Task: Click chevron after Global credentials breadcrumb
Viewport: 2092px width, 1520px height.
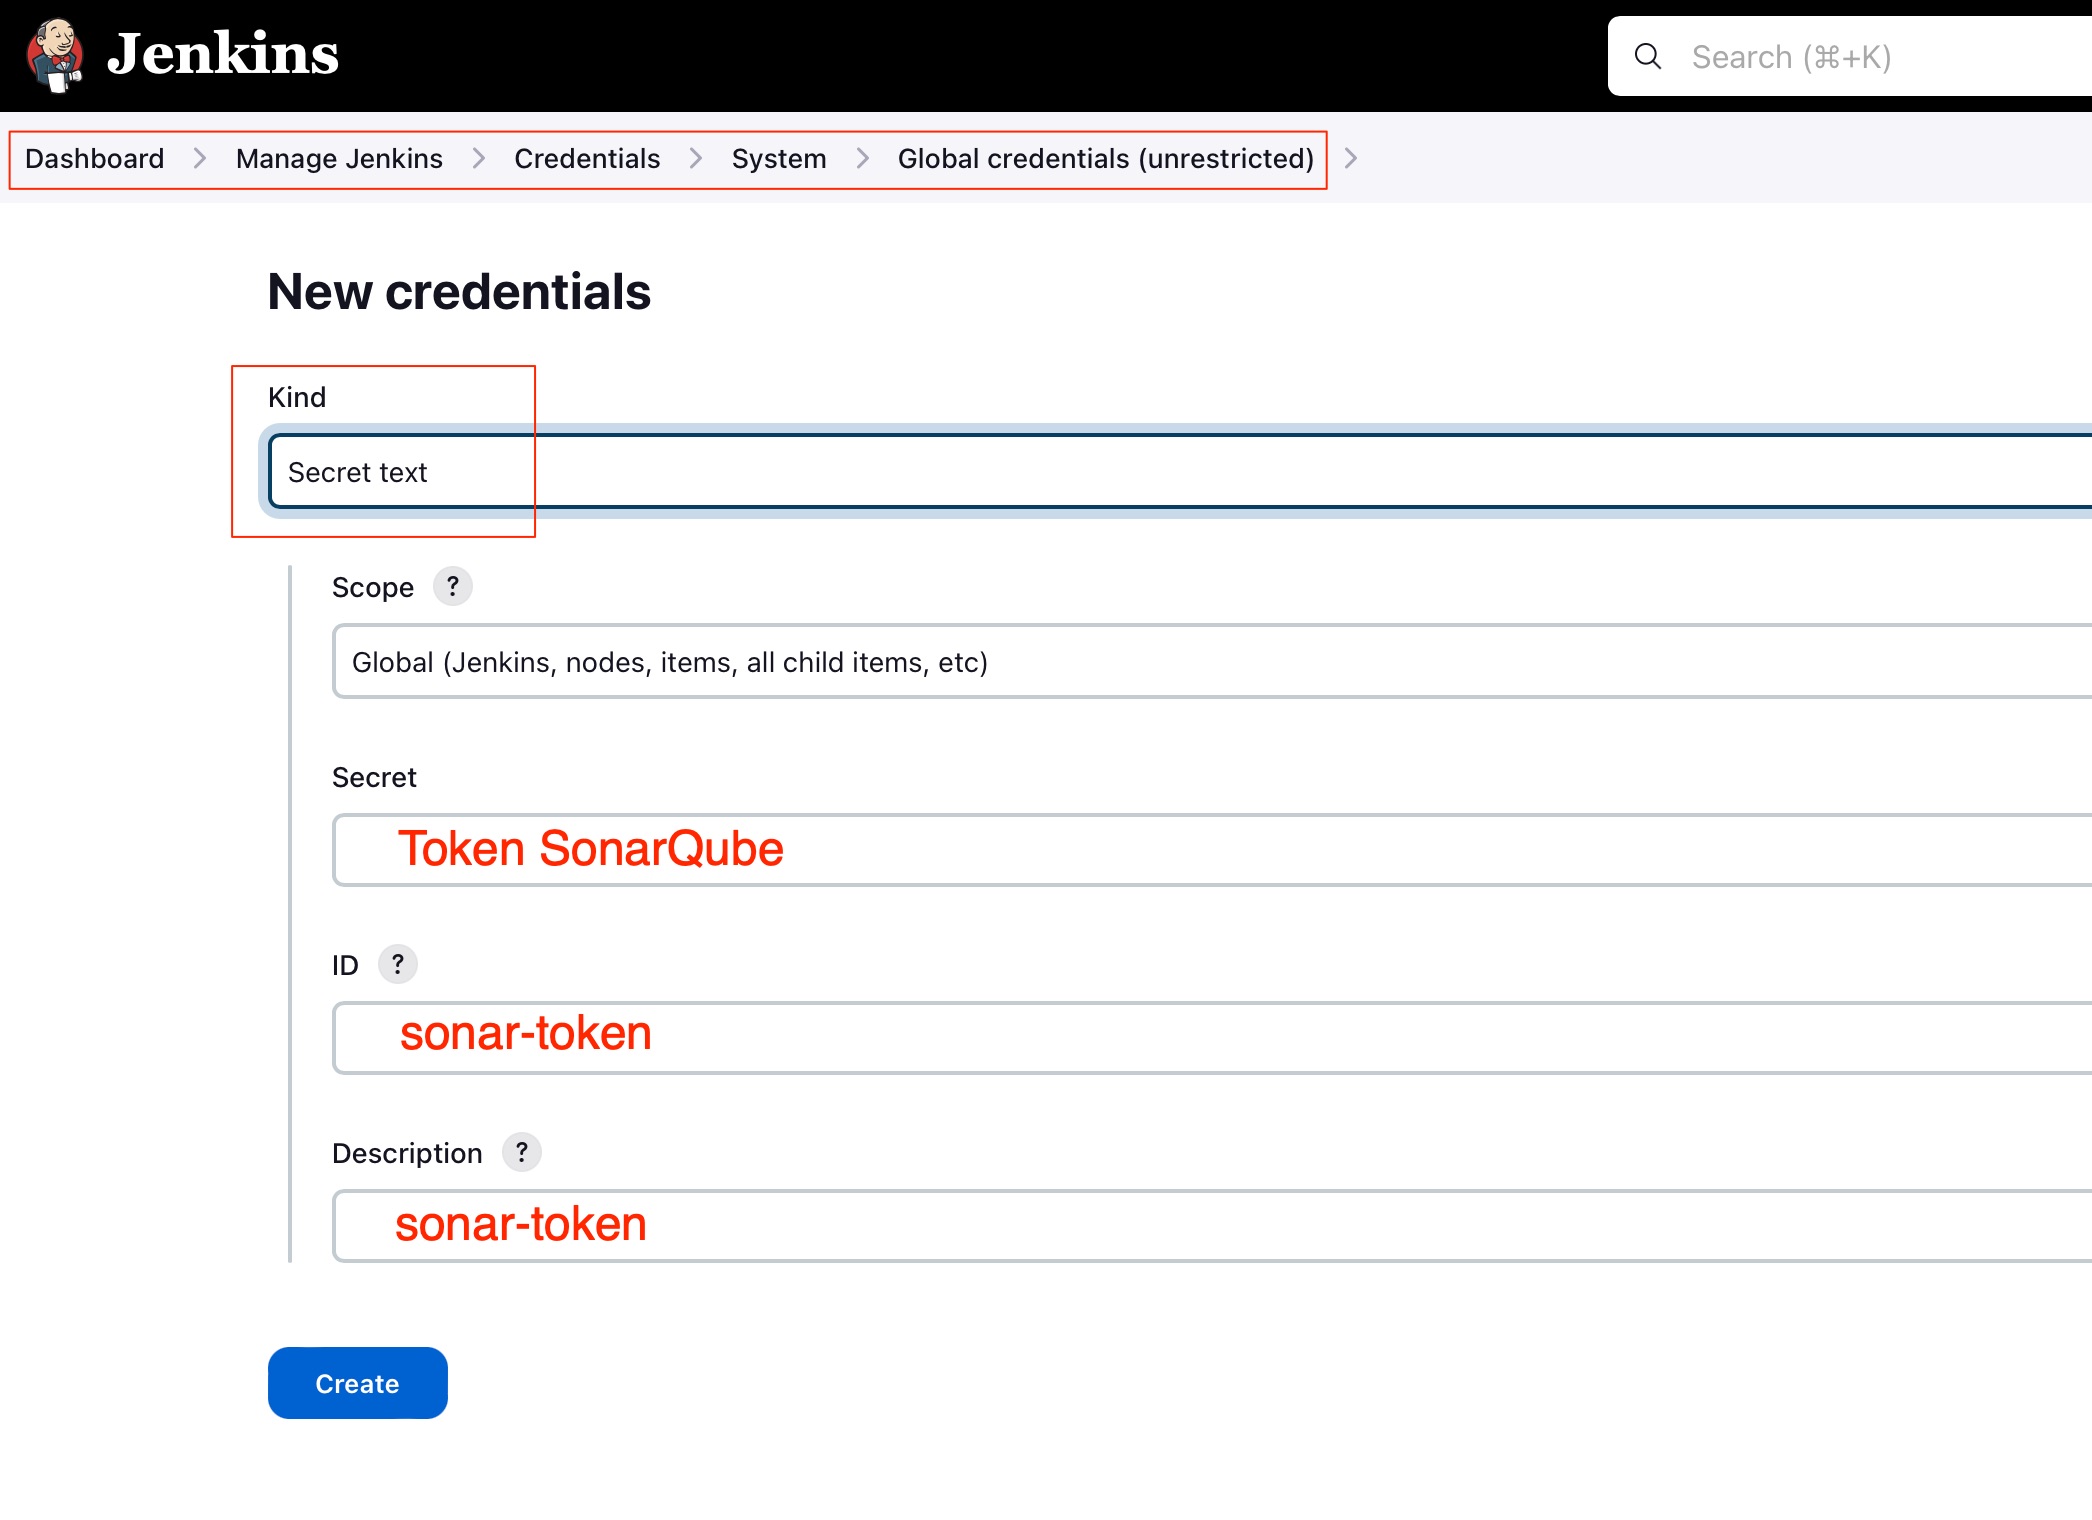Action: pyautogui.click(x=1351, y=159)
